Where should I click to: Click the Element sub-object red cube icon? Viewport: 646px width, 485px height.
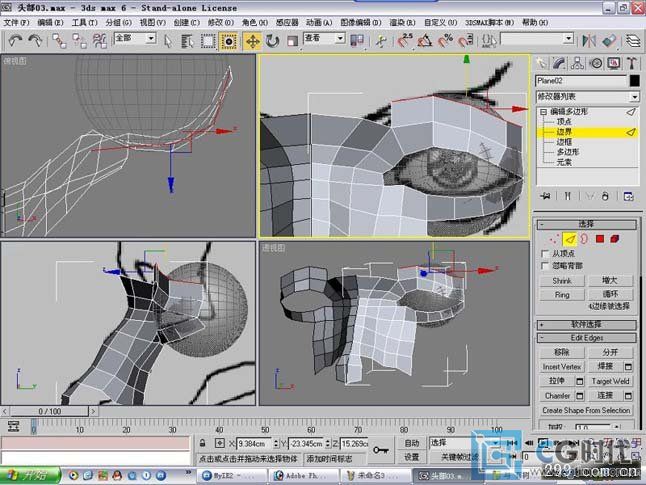coord(615,239)
